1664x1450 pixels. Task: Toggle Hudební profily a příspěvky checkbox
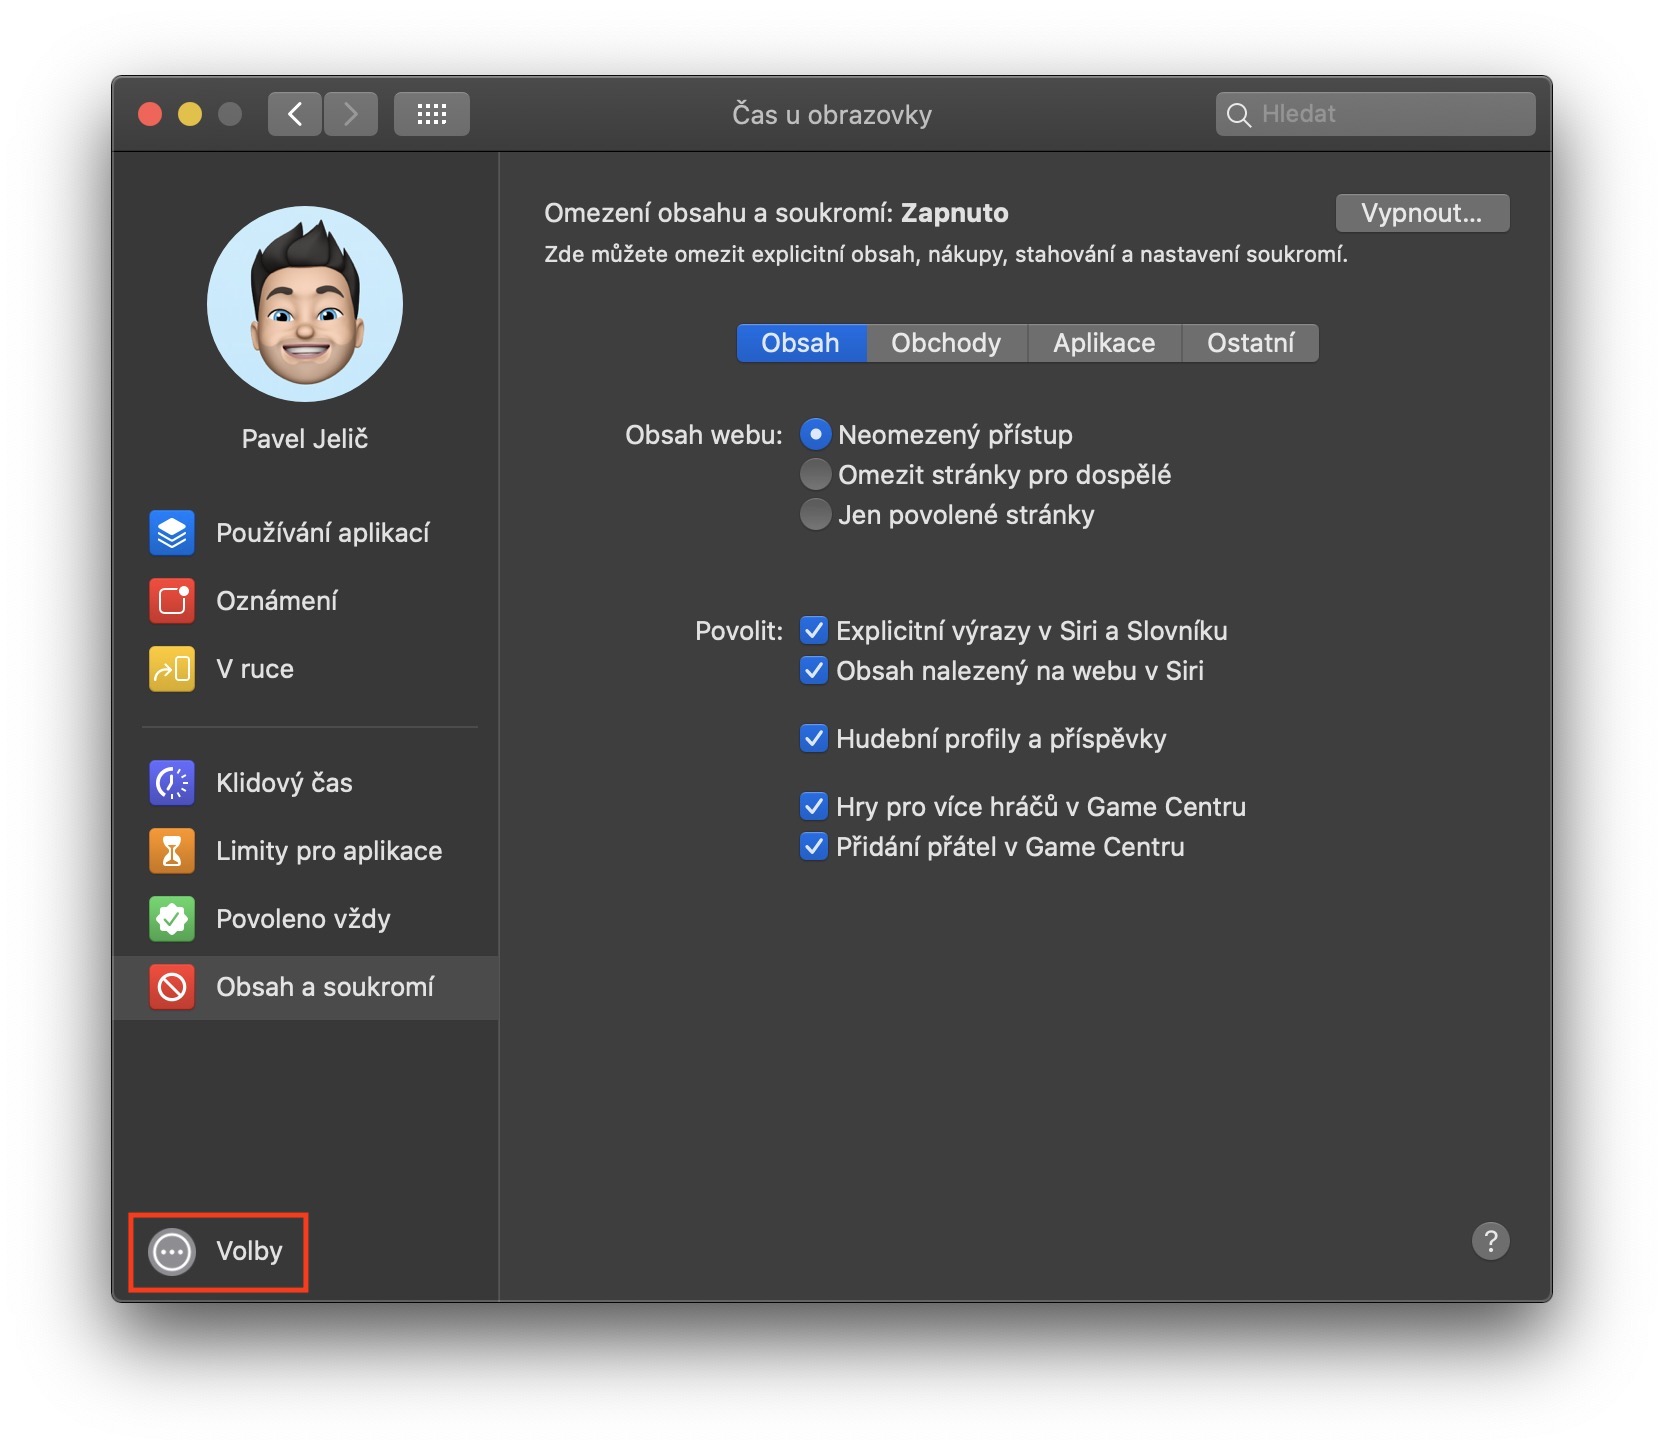[814, 738]
